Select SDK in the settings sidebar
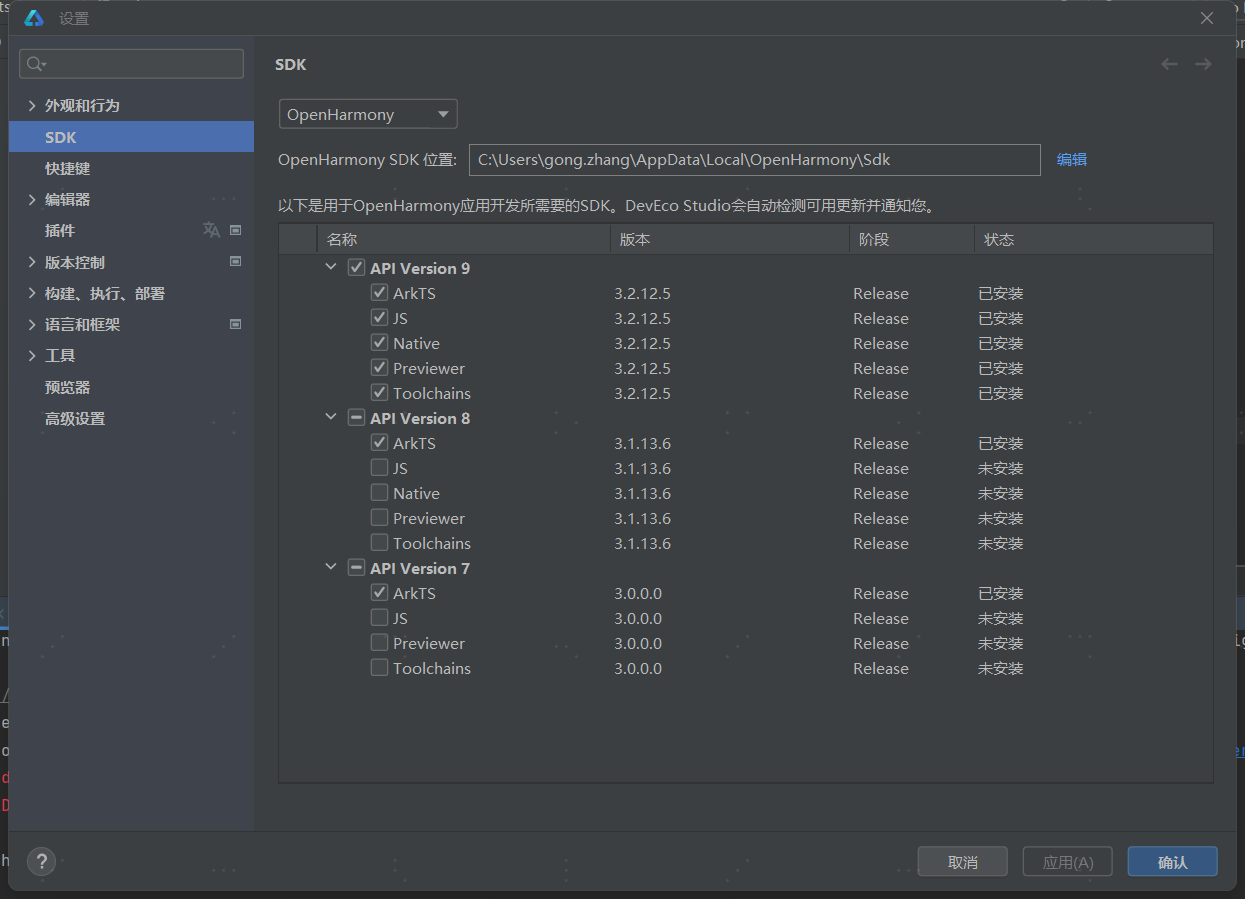The width and height of the screenshot is (1245, 899). point(131,137)
